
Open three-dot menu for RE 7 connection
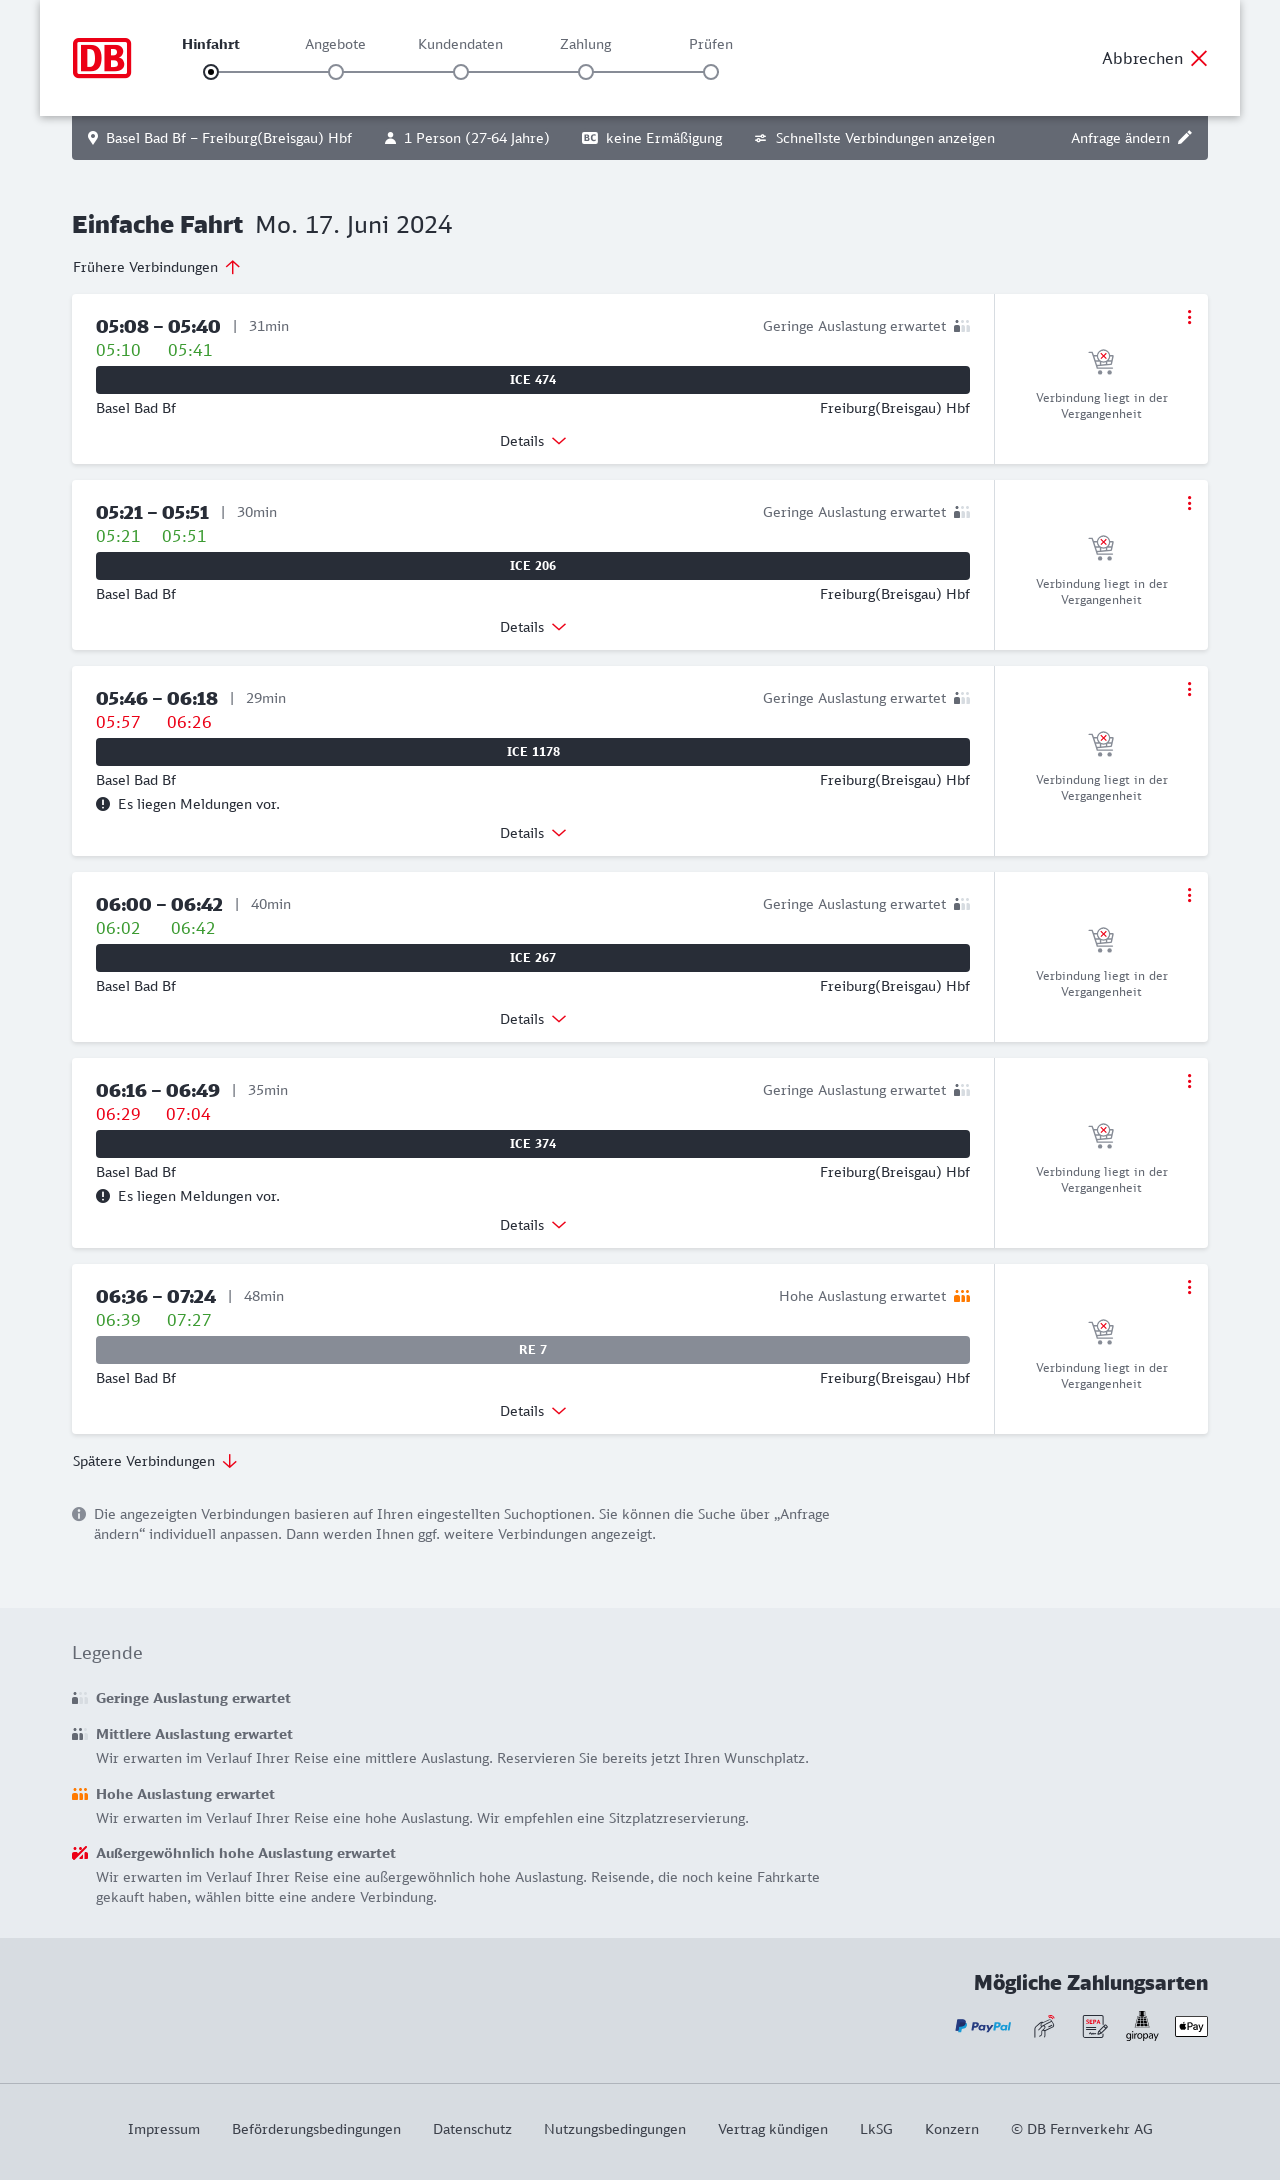1189,1287
